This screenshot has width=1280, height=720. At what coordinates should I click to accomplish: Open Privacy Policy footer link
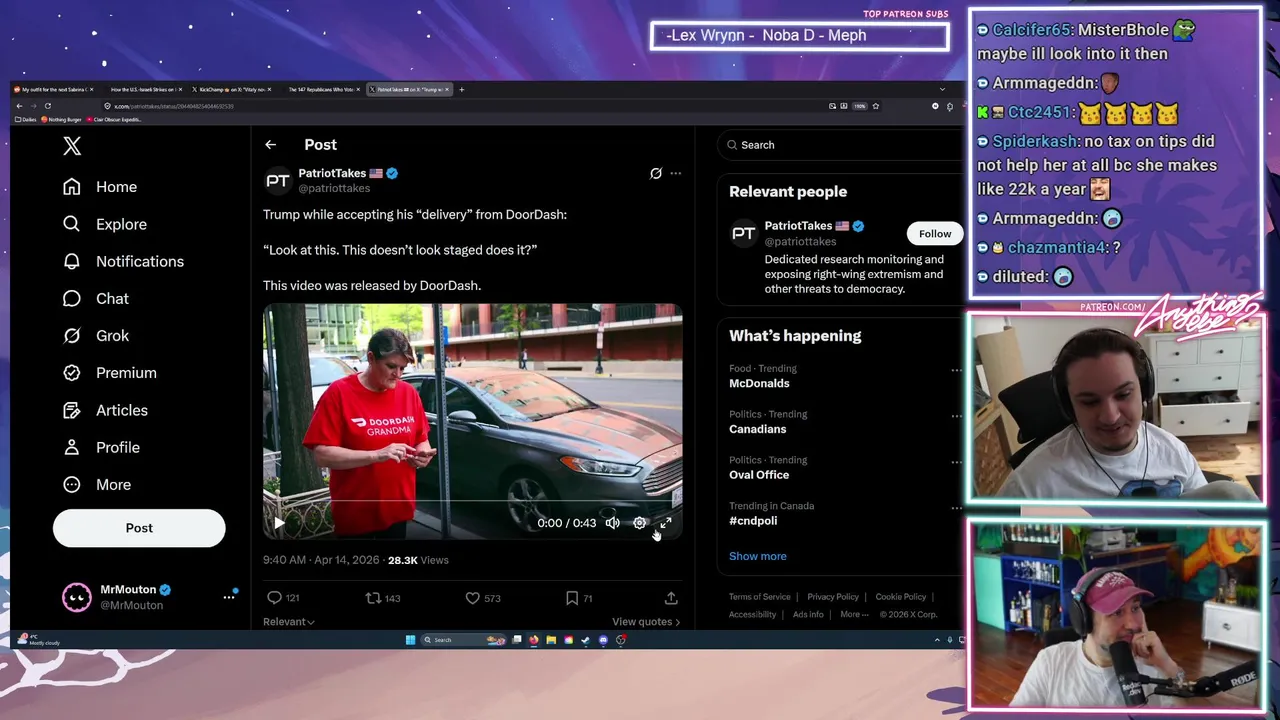pos(833,597)
